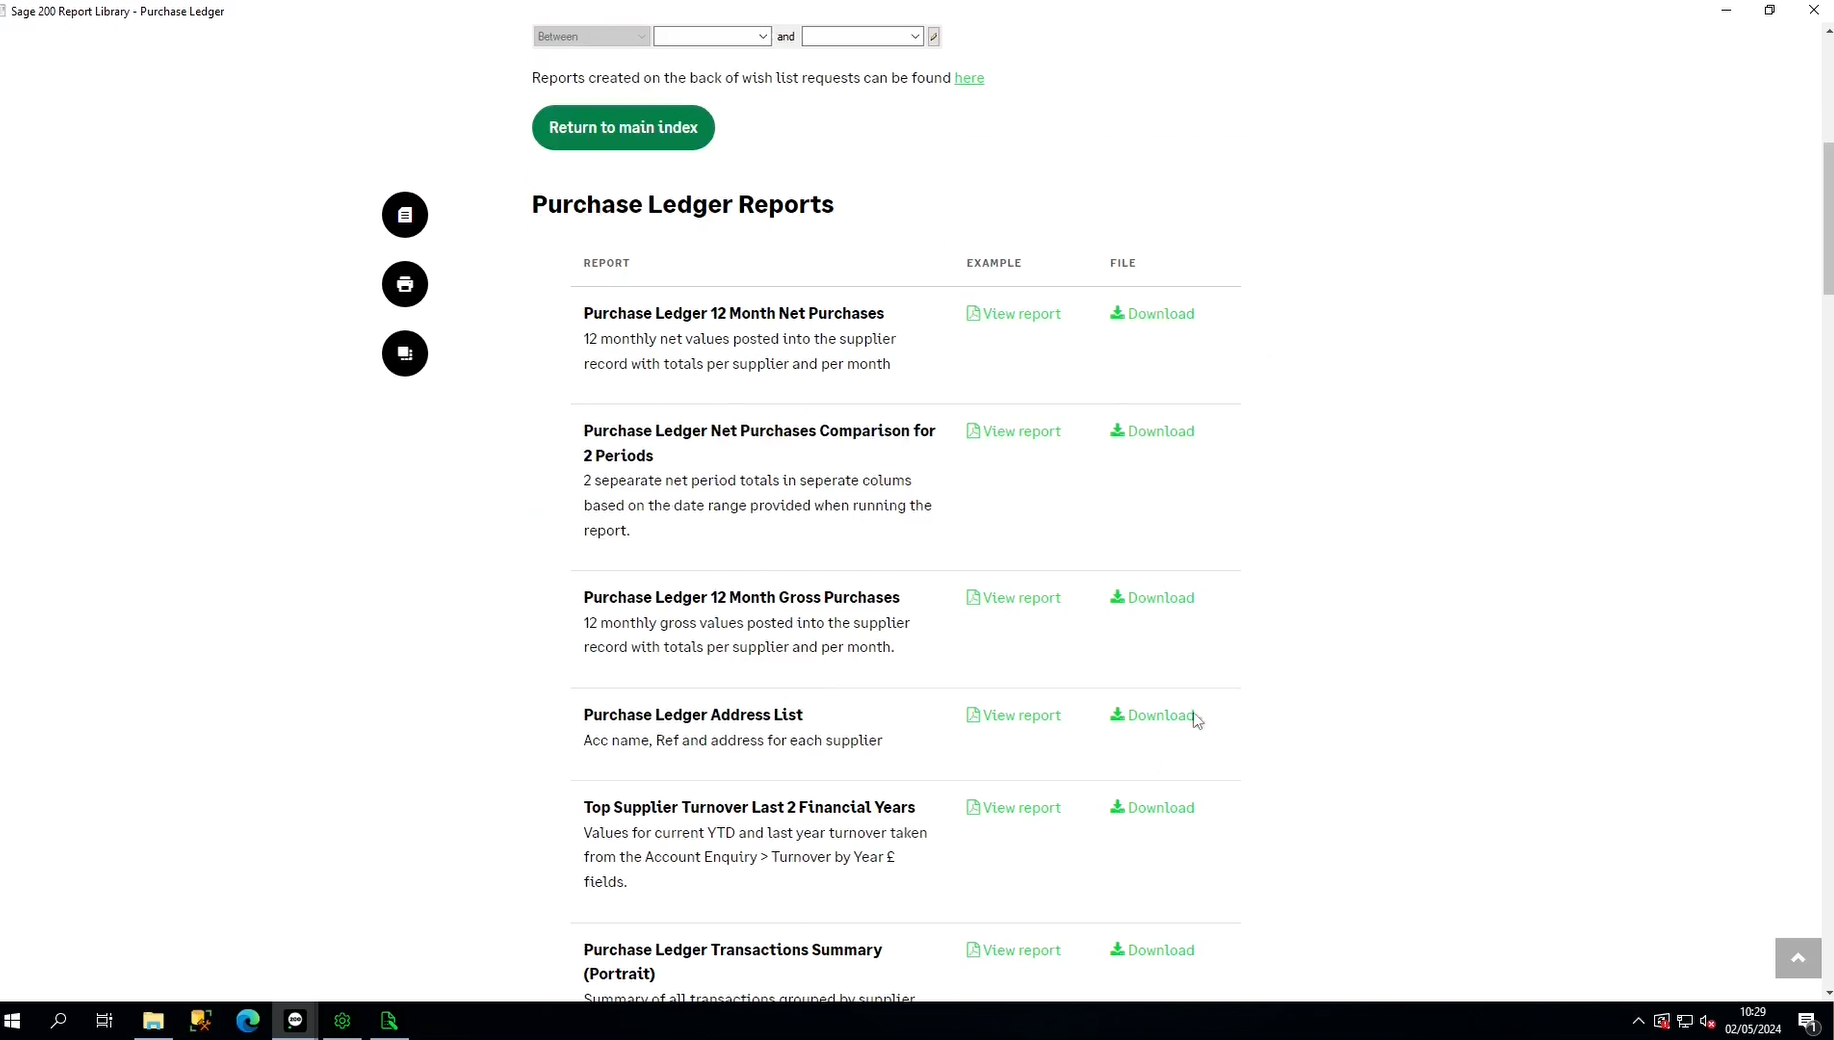
Task: Open the Between filter dropdown
Action: tap(591, 37)
